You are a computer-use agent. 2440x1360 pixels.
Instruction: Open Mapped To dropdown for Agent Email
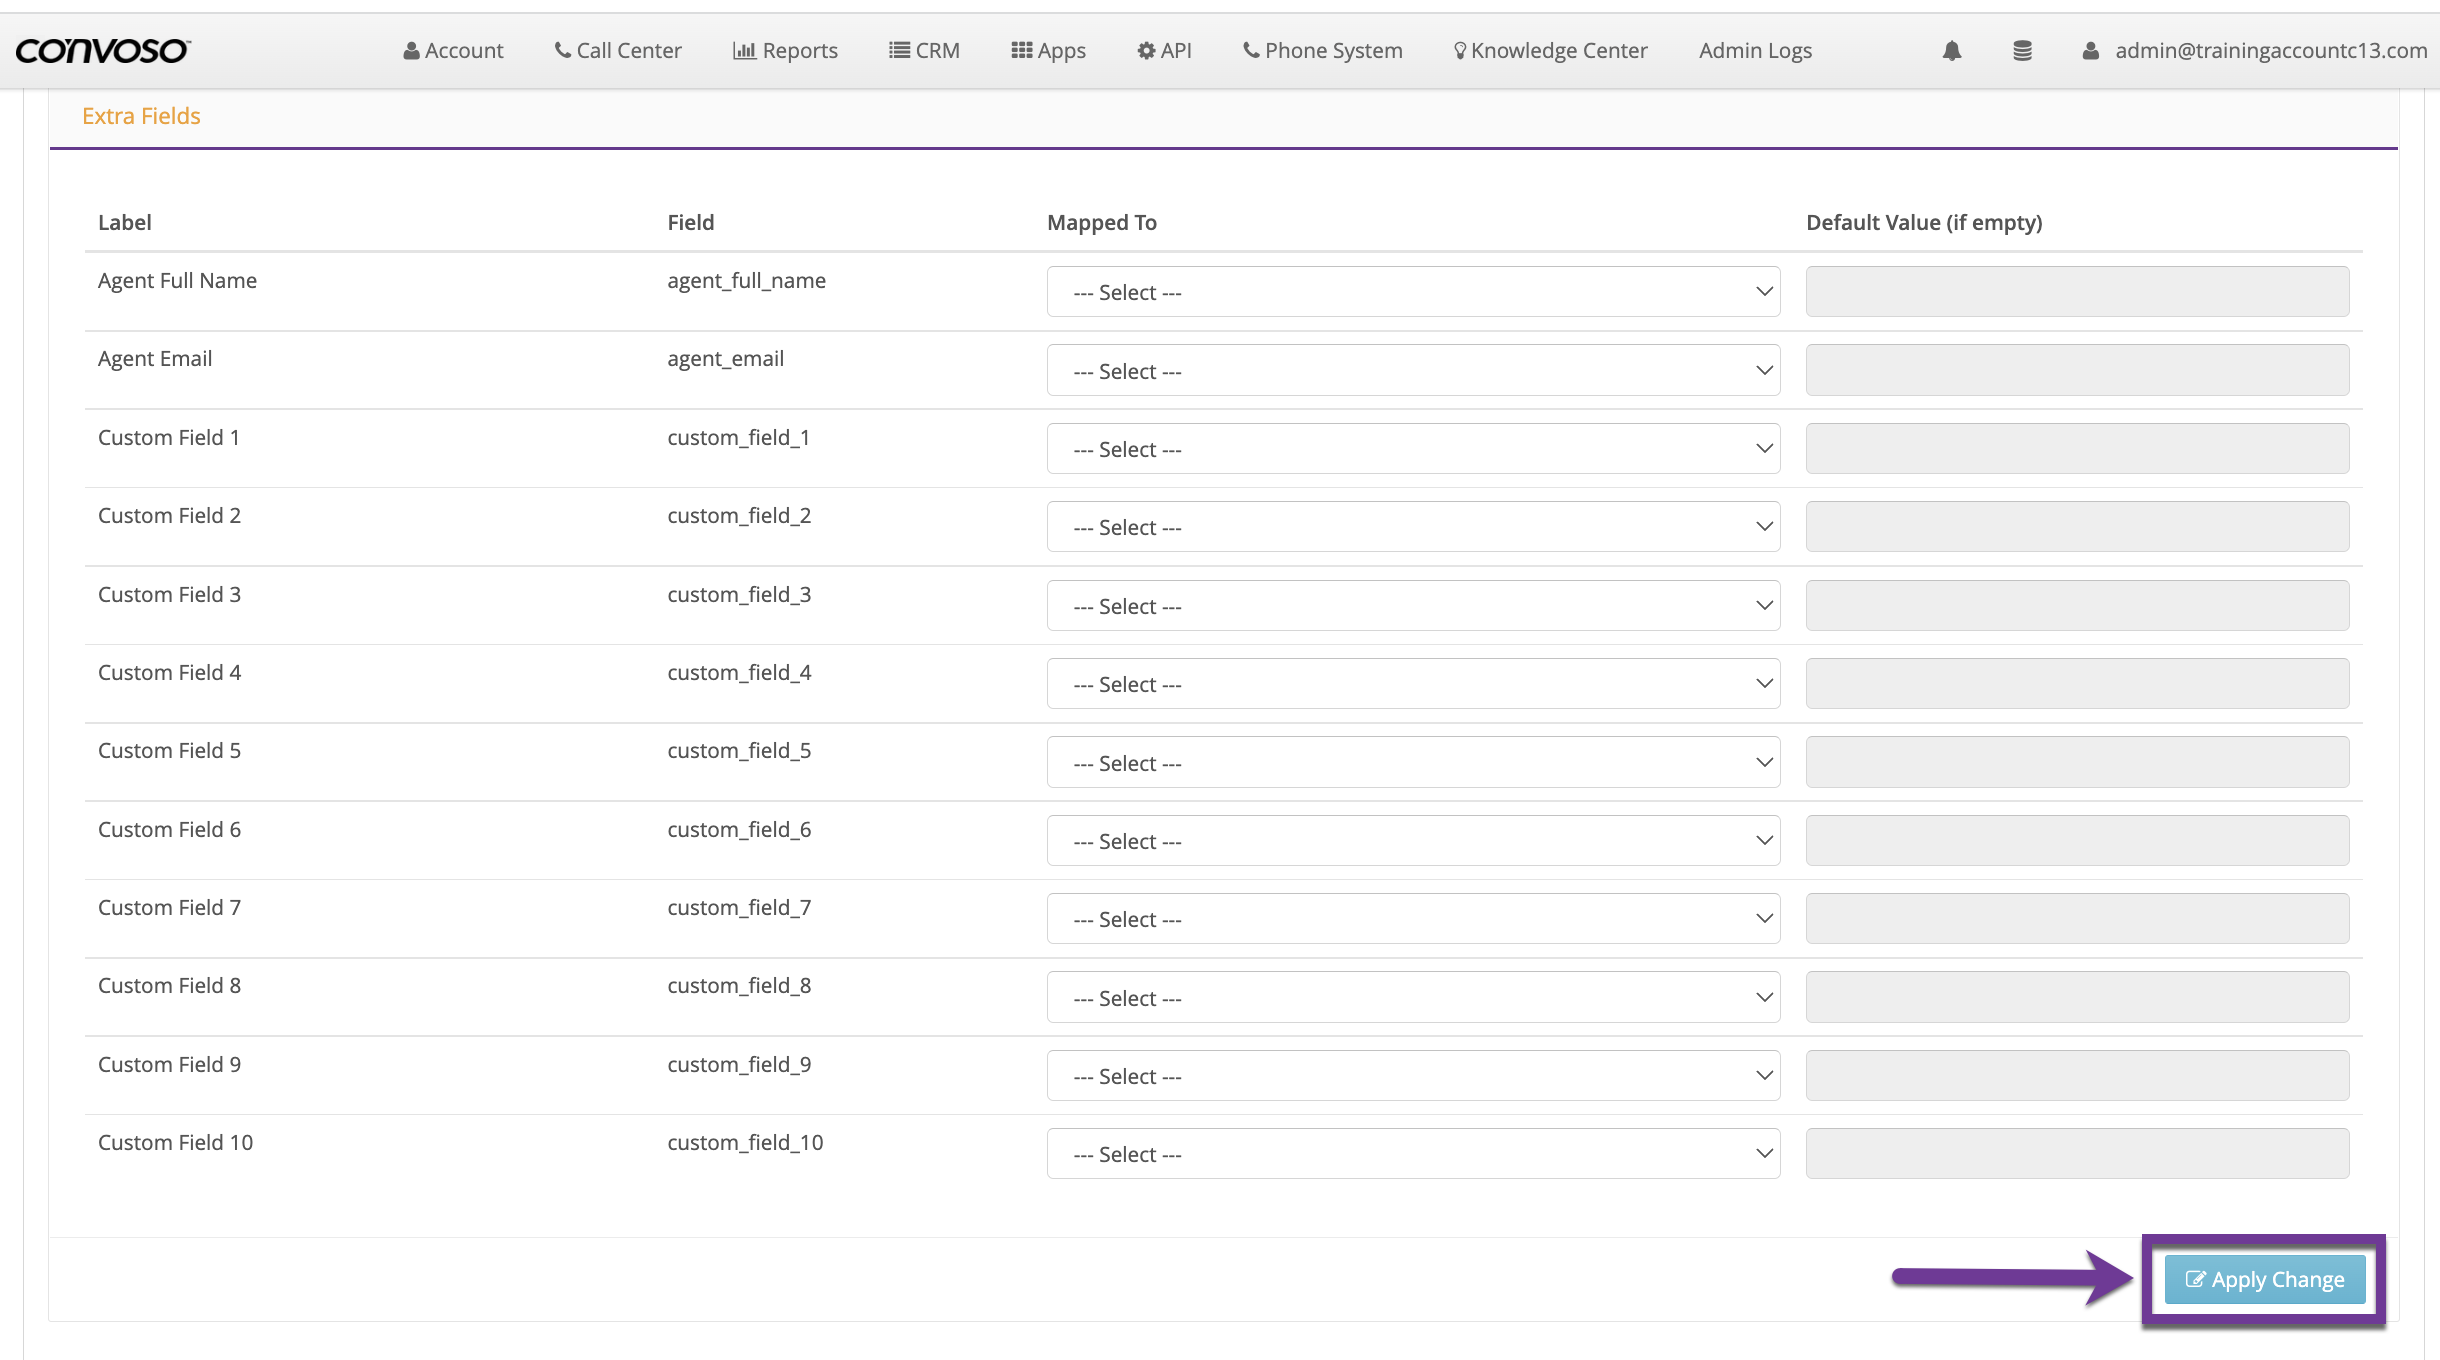(x=1412, y=371)
